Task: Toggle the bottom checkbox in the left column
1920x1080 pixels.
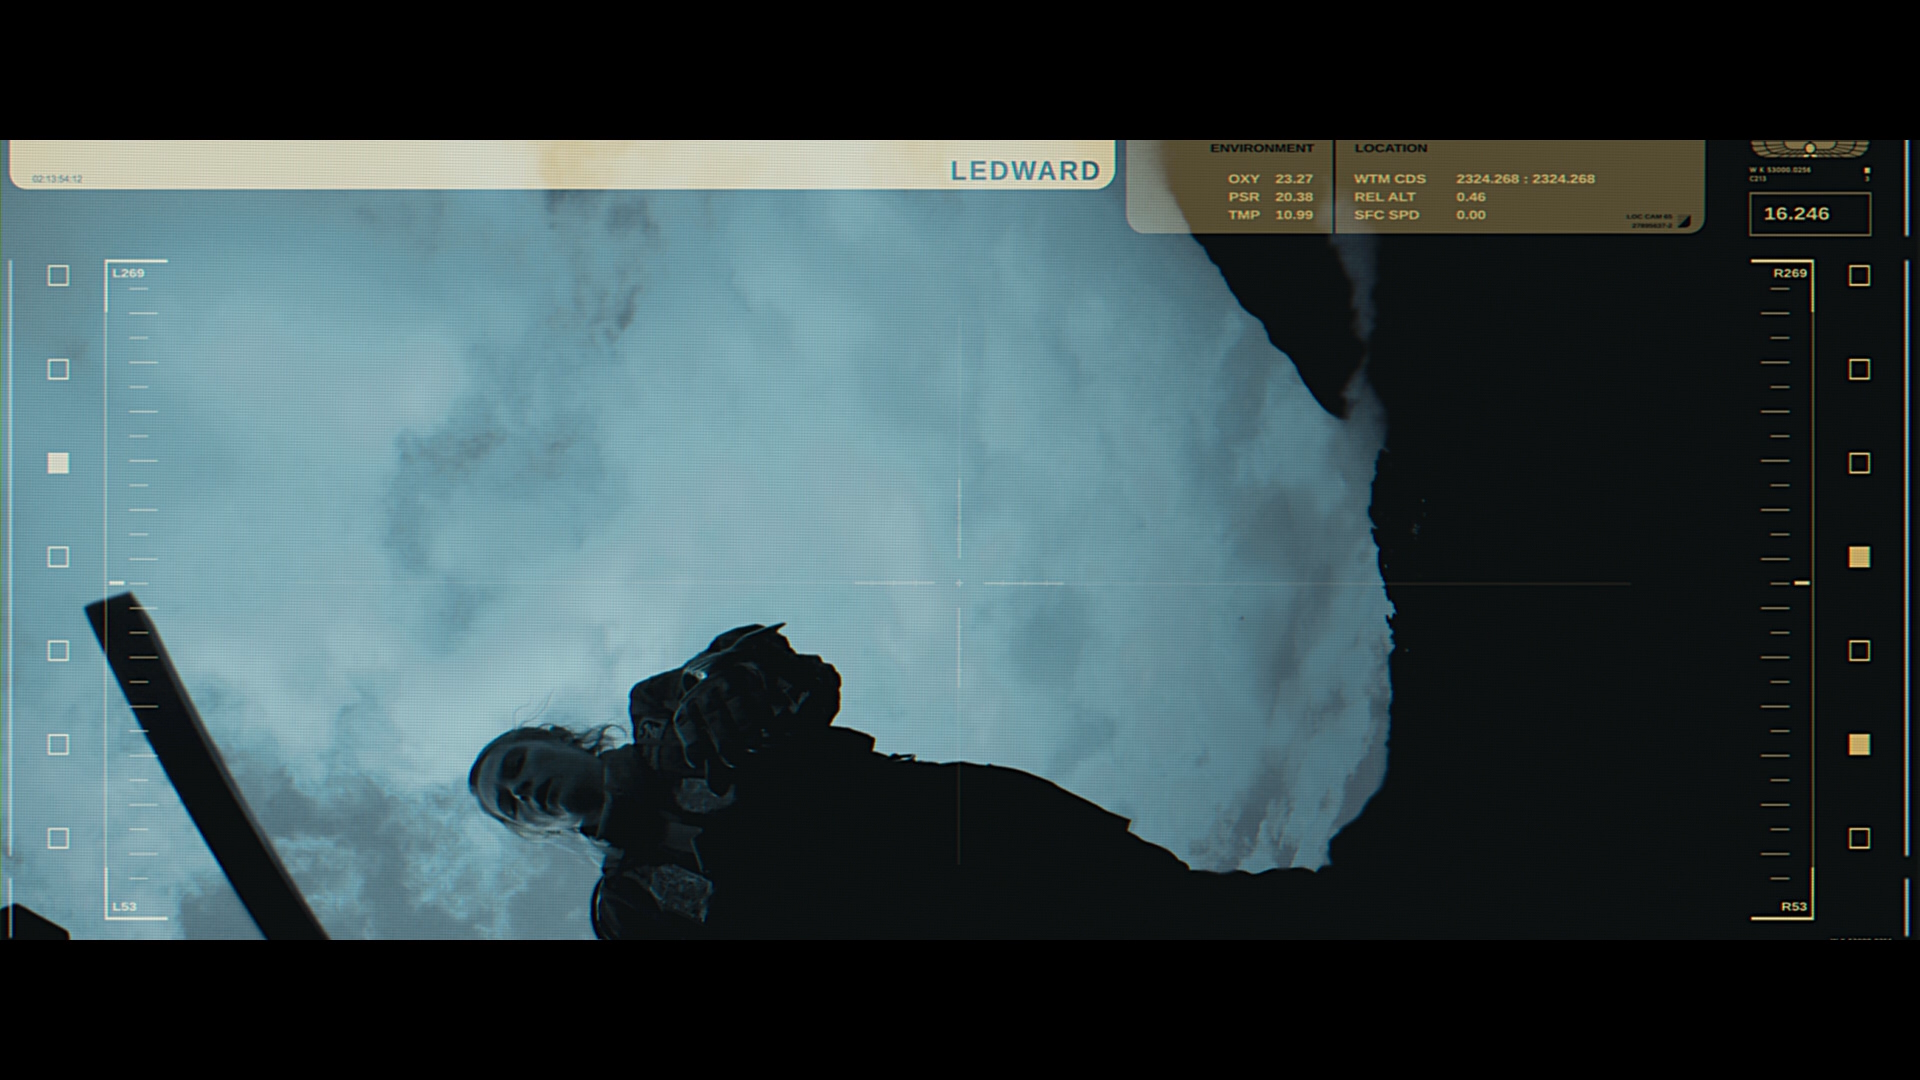Action: pyautogui.click(x=59, y=838)
